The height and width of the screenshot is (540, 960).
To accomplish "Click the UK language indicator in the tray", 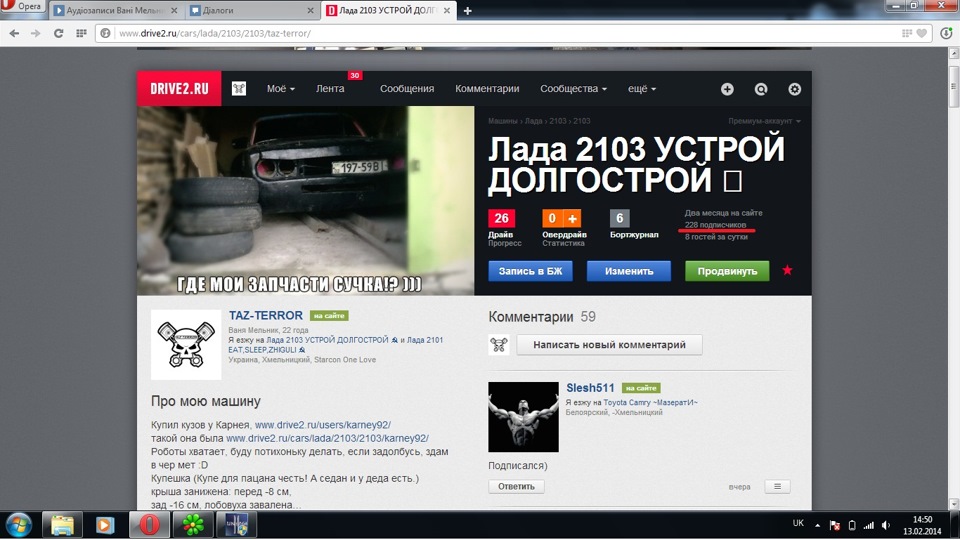I will 798,523.
